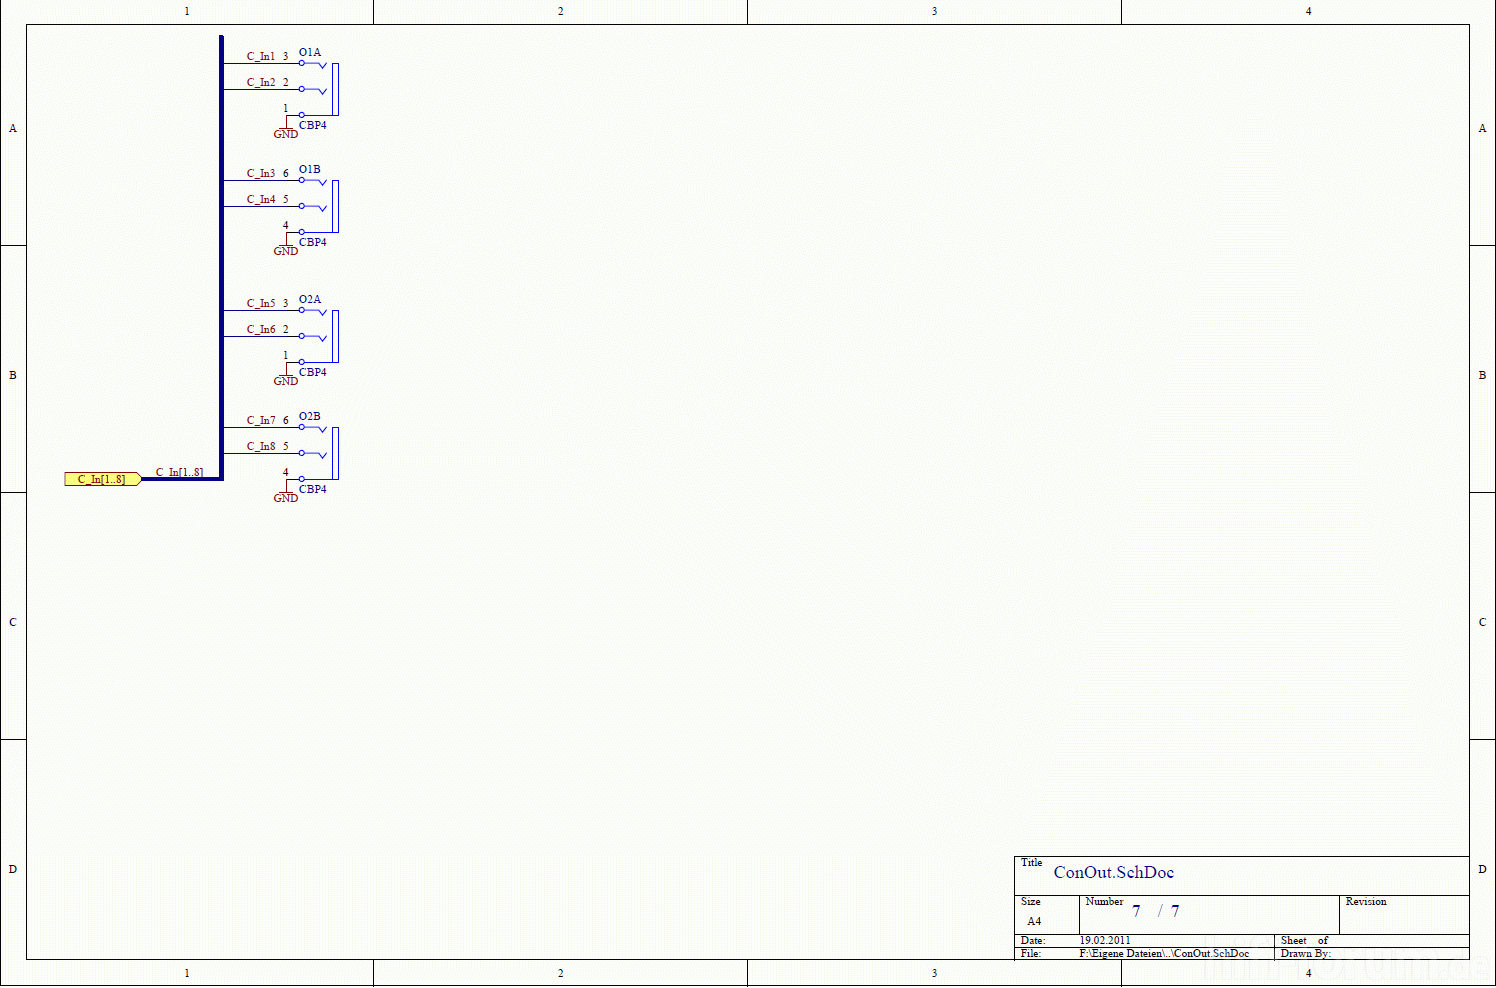Click the A4 size field
Image resolution: width=1496 pixels, height=988 pixels.
click(1034, 921)
